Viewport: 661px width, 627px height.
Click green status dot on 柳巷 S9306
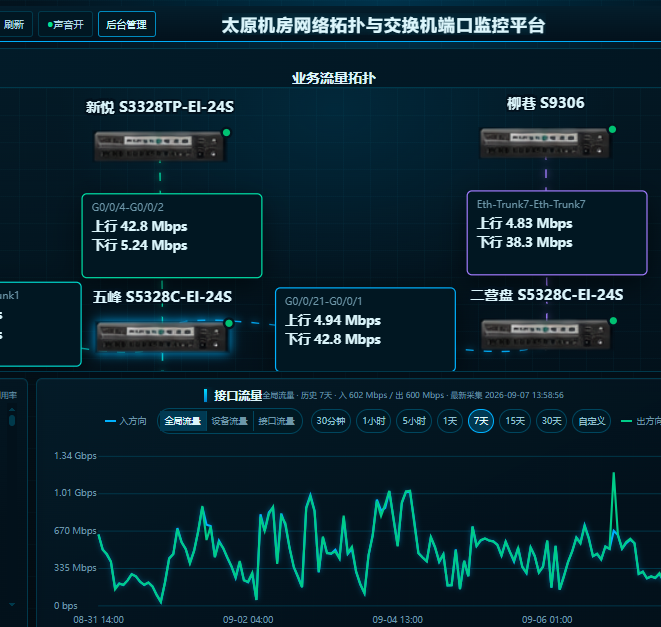pyautogui.click(x=613, y=129)
